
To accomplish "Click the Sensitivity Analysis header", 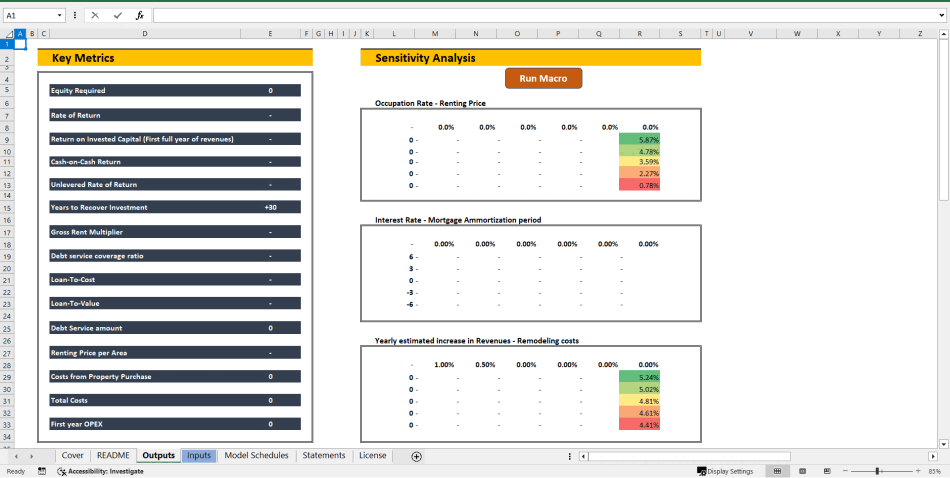I will tap(531, 58).
